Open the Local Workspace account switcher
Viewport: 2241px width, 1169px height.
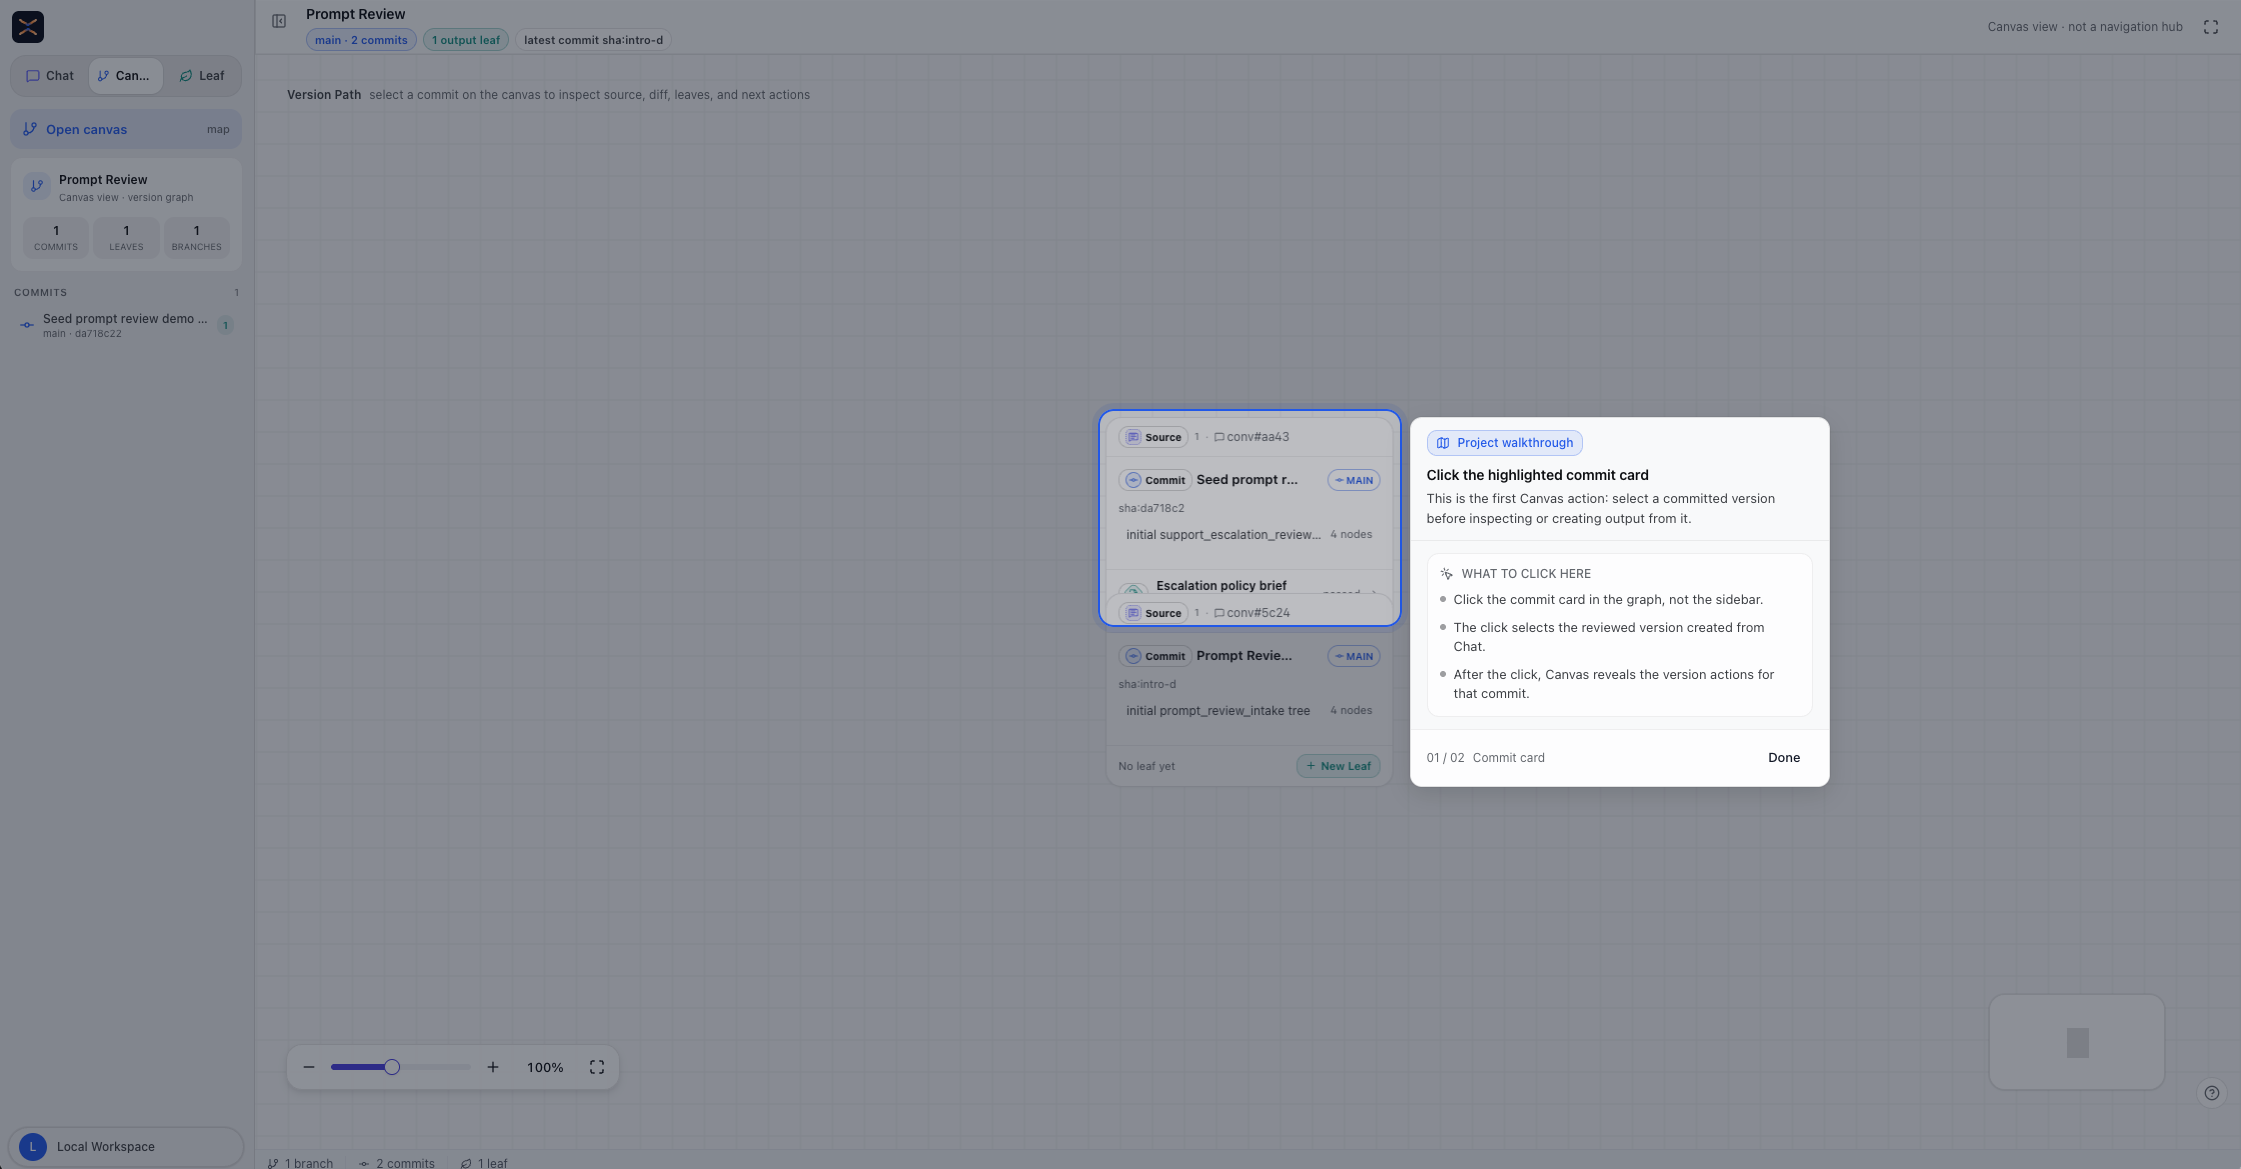pos(126,1147)
